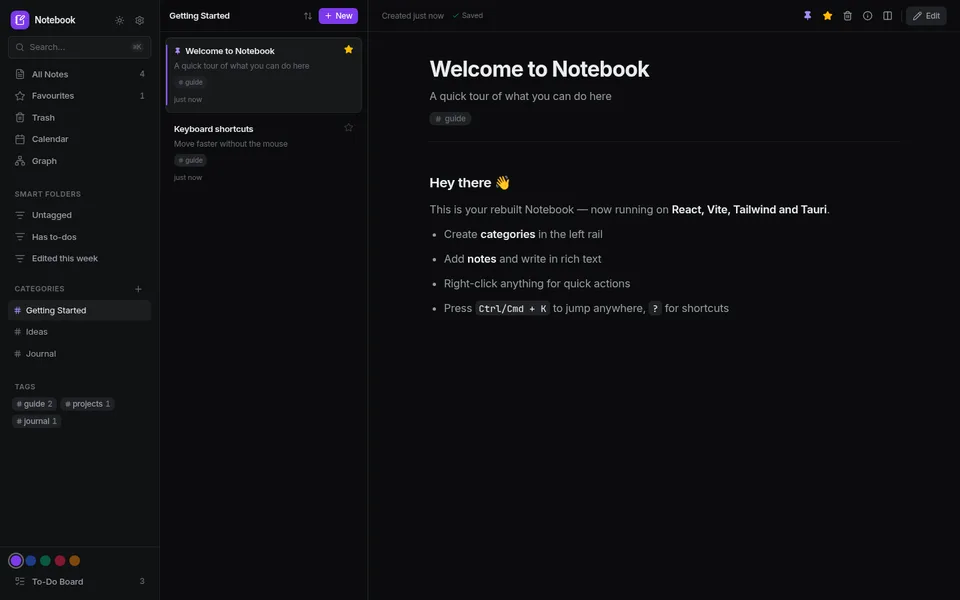The image size is (960, 600).
Task: Choose the green accent color
Action: pyautogui.click(x=45, y=560)
